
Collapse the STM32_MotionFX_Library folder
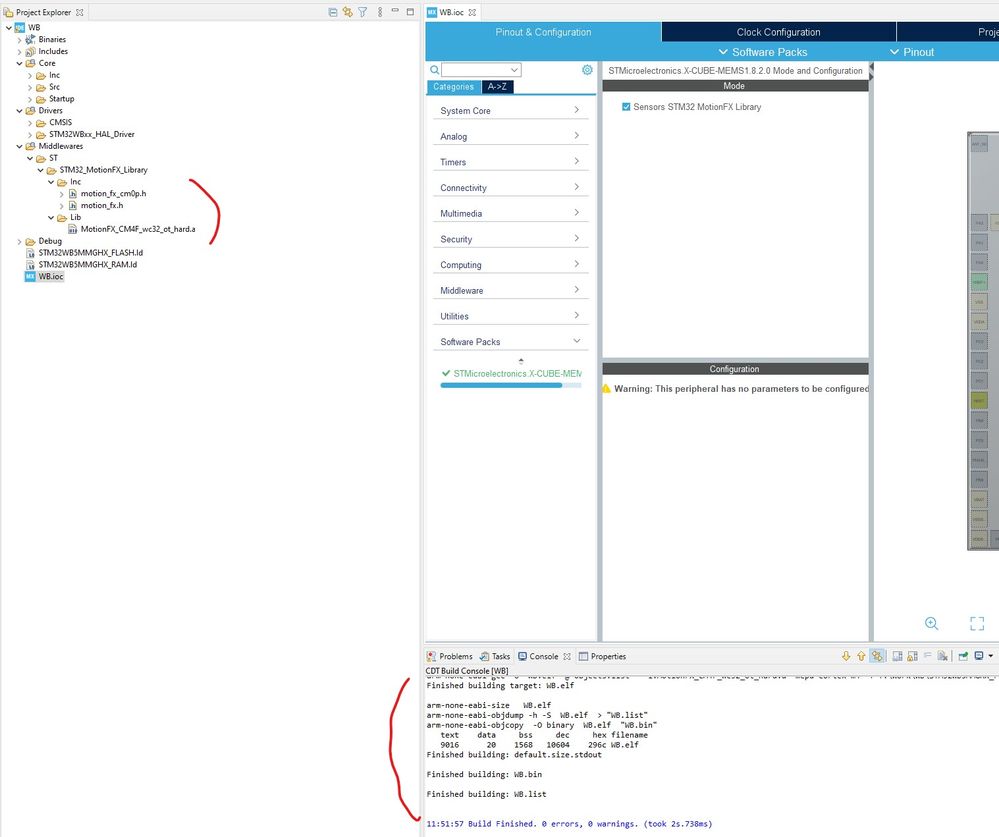[x=40, y=170]
